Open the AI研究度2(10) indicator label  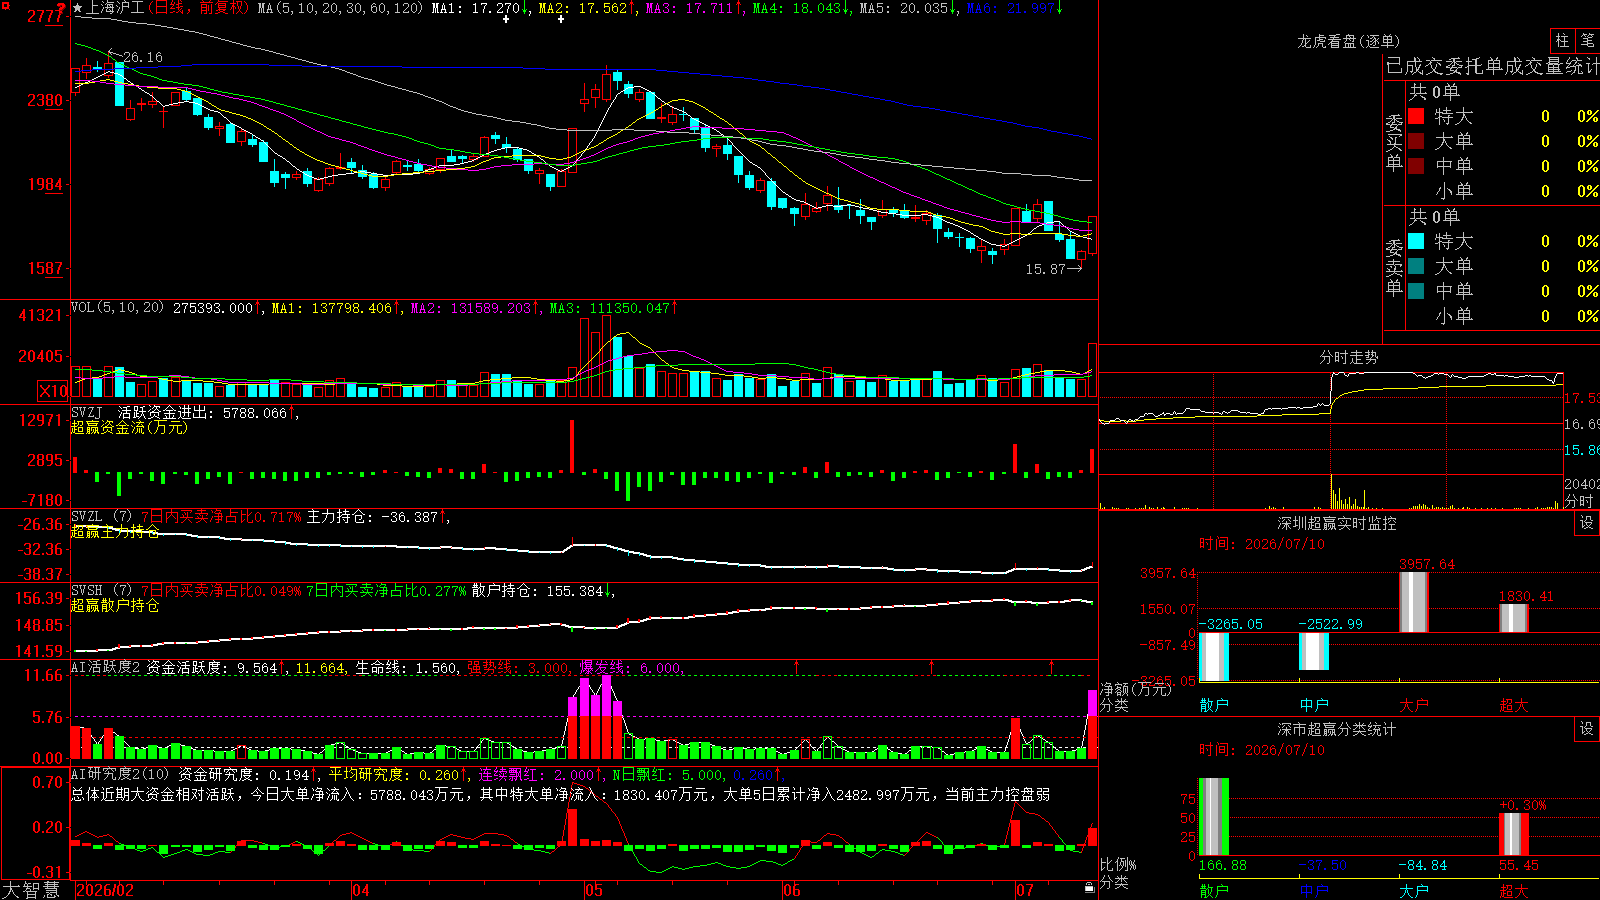coord(121,774)
